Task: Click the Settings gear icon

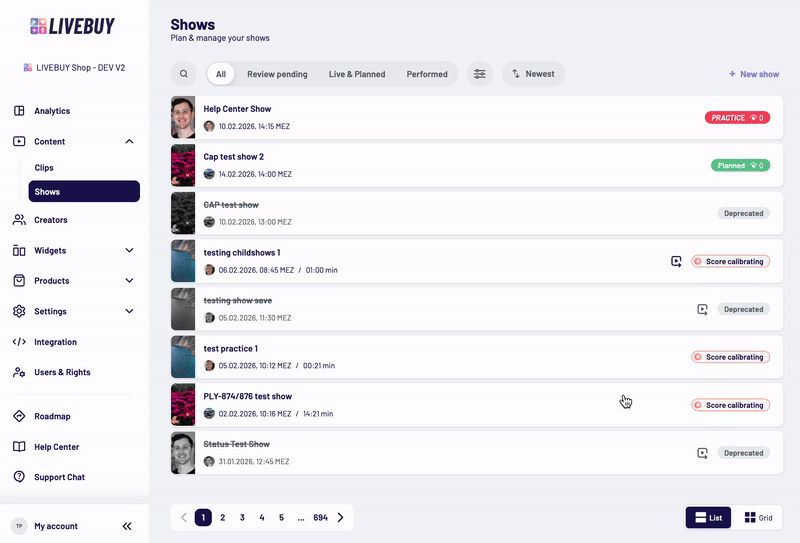Action: 19,311
